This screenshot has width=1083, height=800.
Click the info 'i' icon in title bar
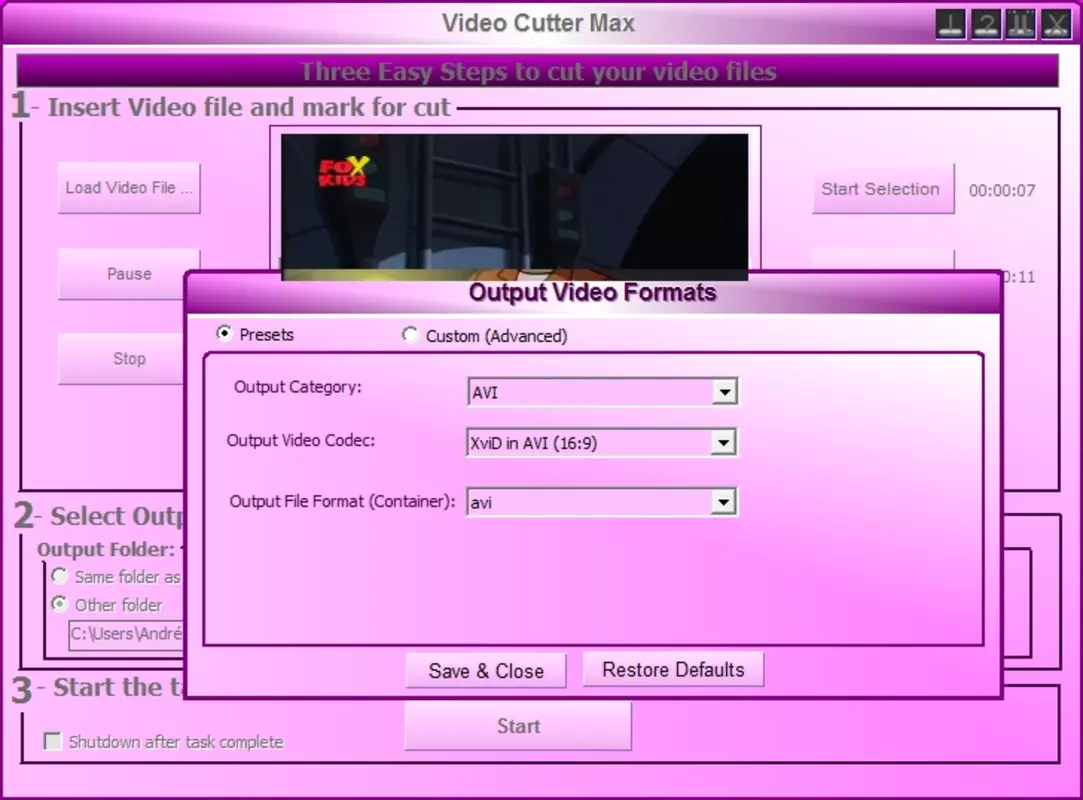pos(950,24)
